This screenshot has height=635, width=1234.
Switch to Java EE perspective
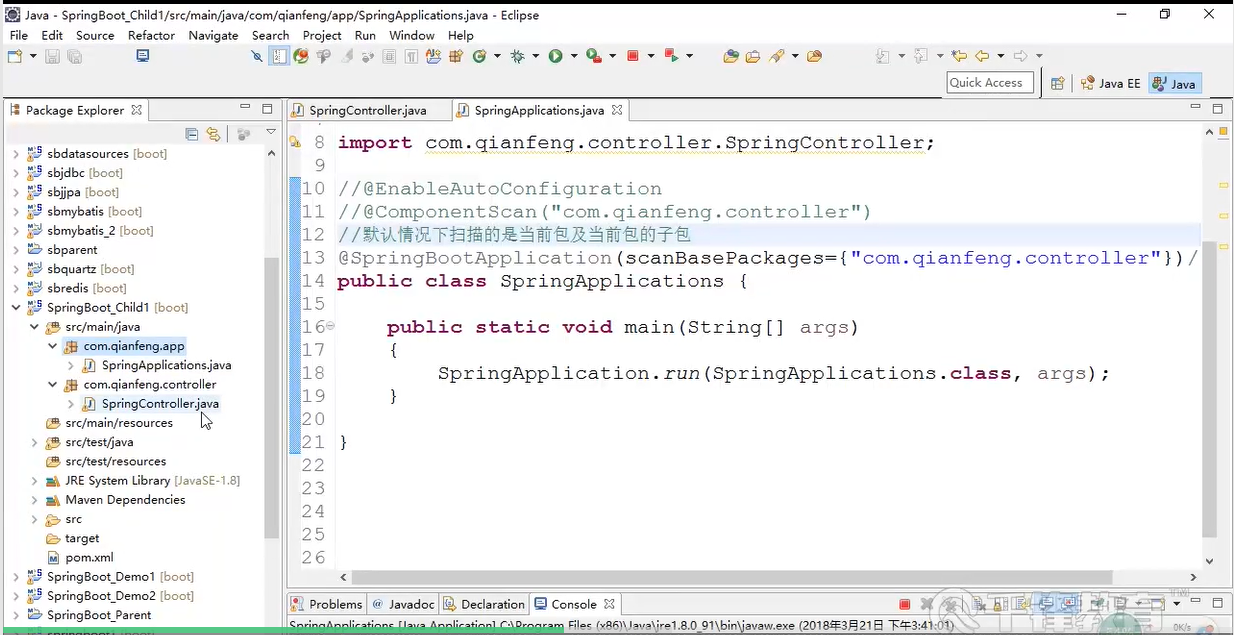tap(1110, 84)
